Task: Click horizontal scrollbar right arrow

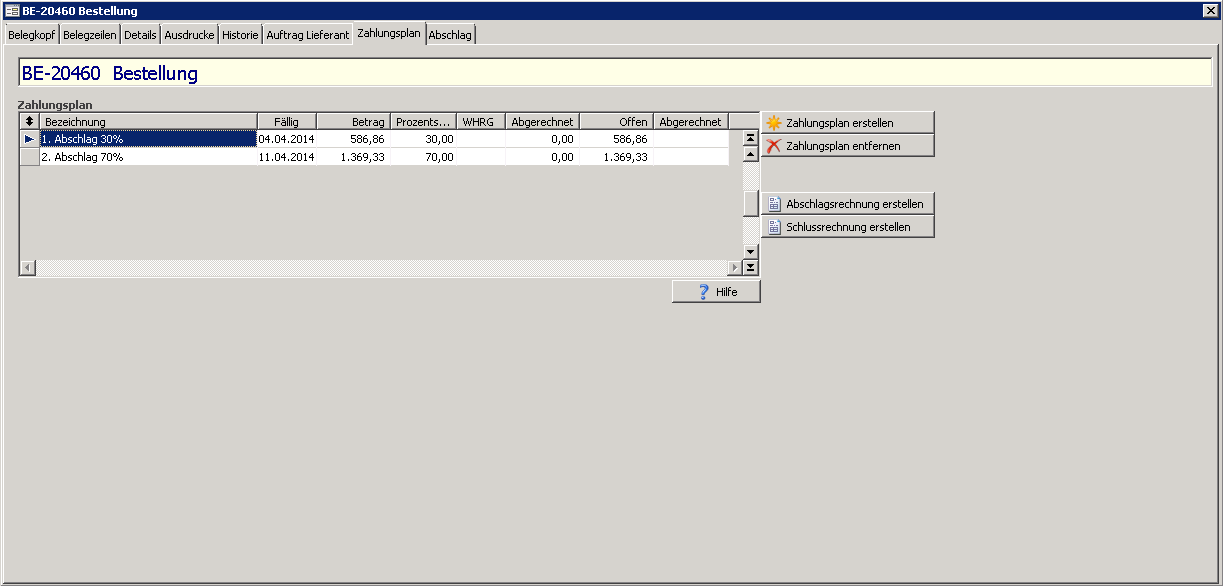Action: [x=734, y=267]
